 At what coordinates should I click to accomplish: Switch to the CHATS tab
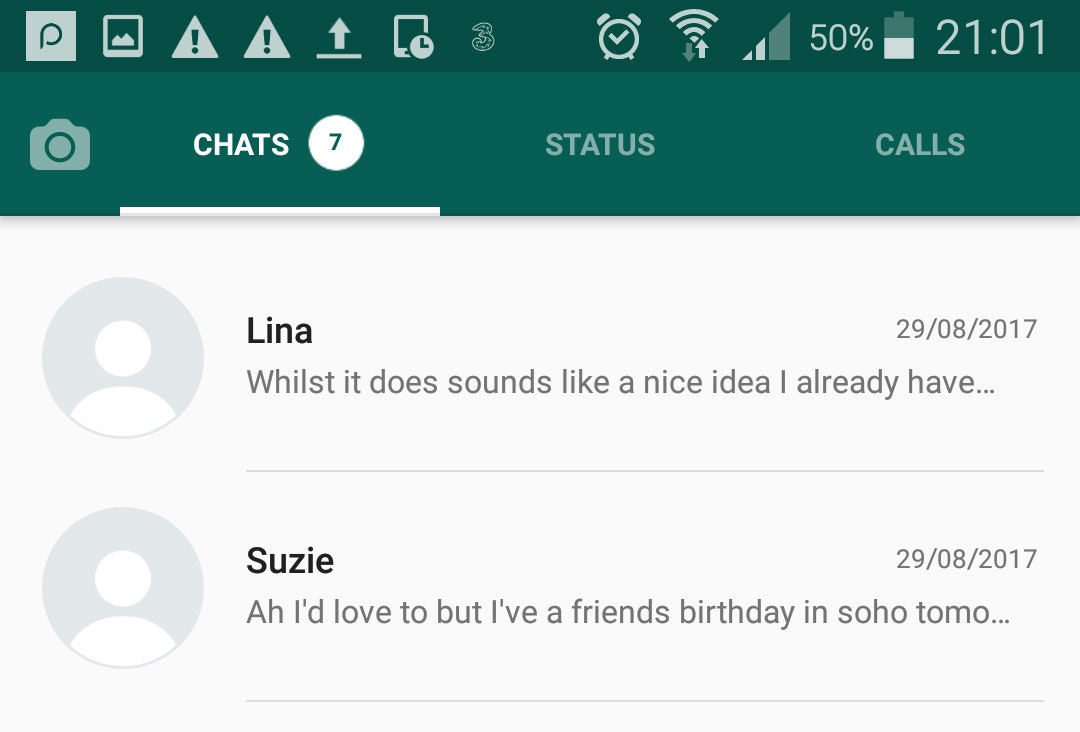[x=241, y=145]
